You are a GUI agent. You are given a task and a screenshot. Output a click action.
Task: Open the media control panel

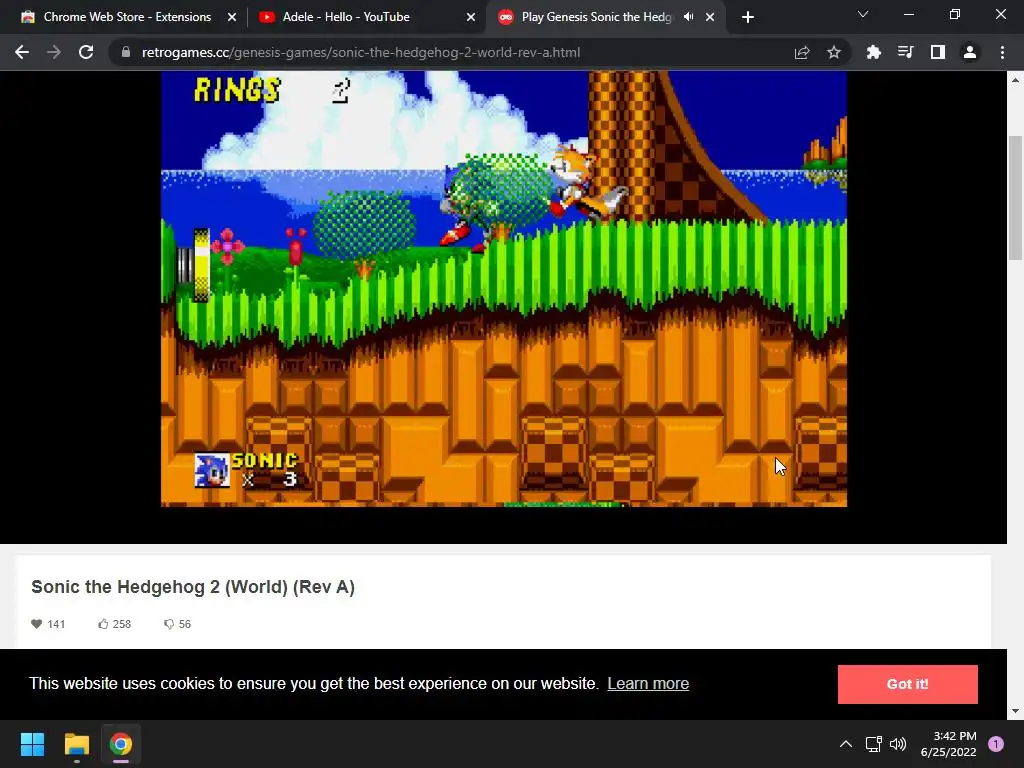tap(905, 52)
